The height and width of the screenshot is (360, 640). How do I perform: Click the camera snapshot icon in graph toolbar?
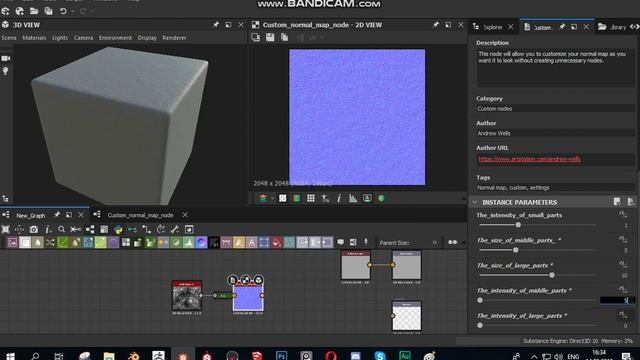click(34, 229)
